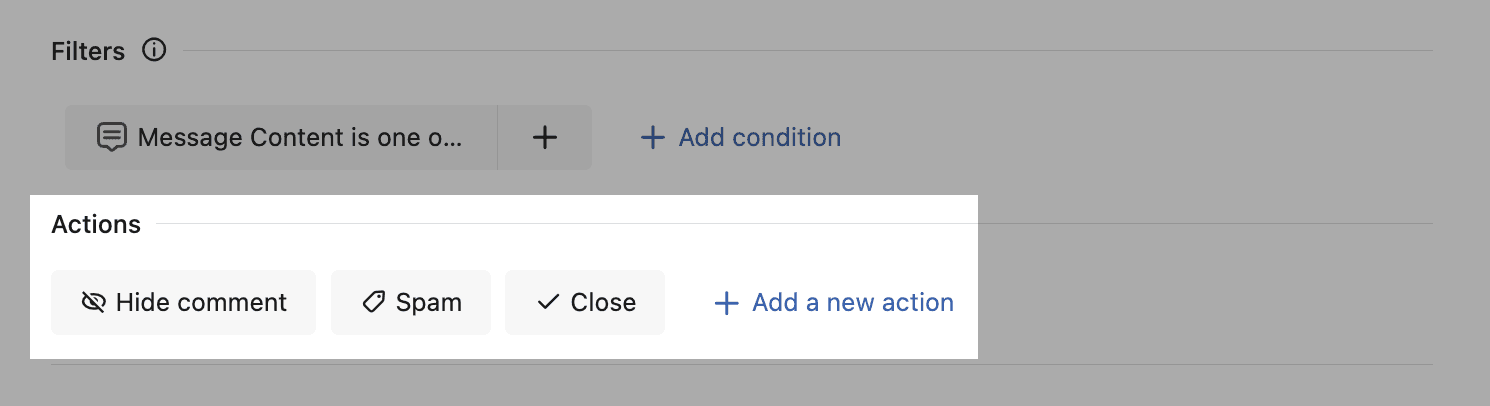The image size is (1490, 406).
Task: Click the tag icon on Spam action
Action: click(374, 302)
